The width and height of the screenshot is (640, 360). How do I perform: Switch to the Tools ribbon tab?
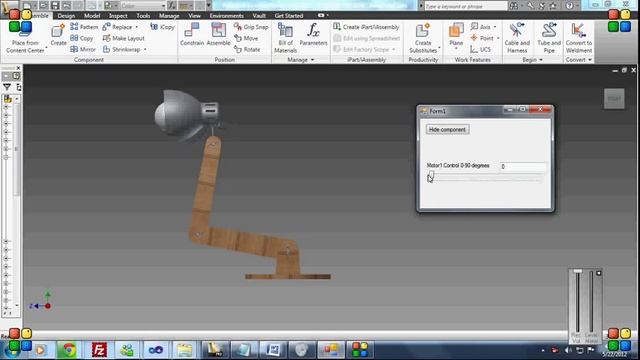(x=143, y=16)
